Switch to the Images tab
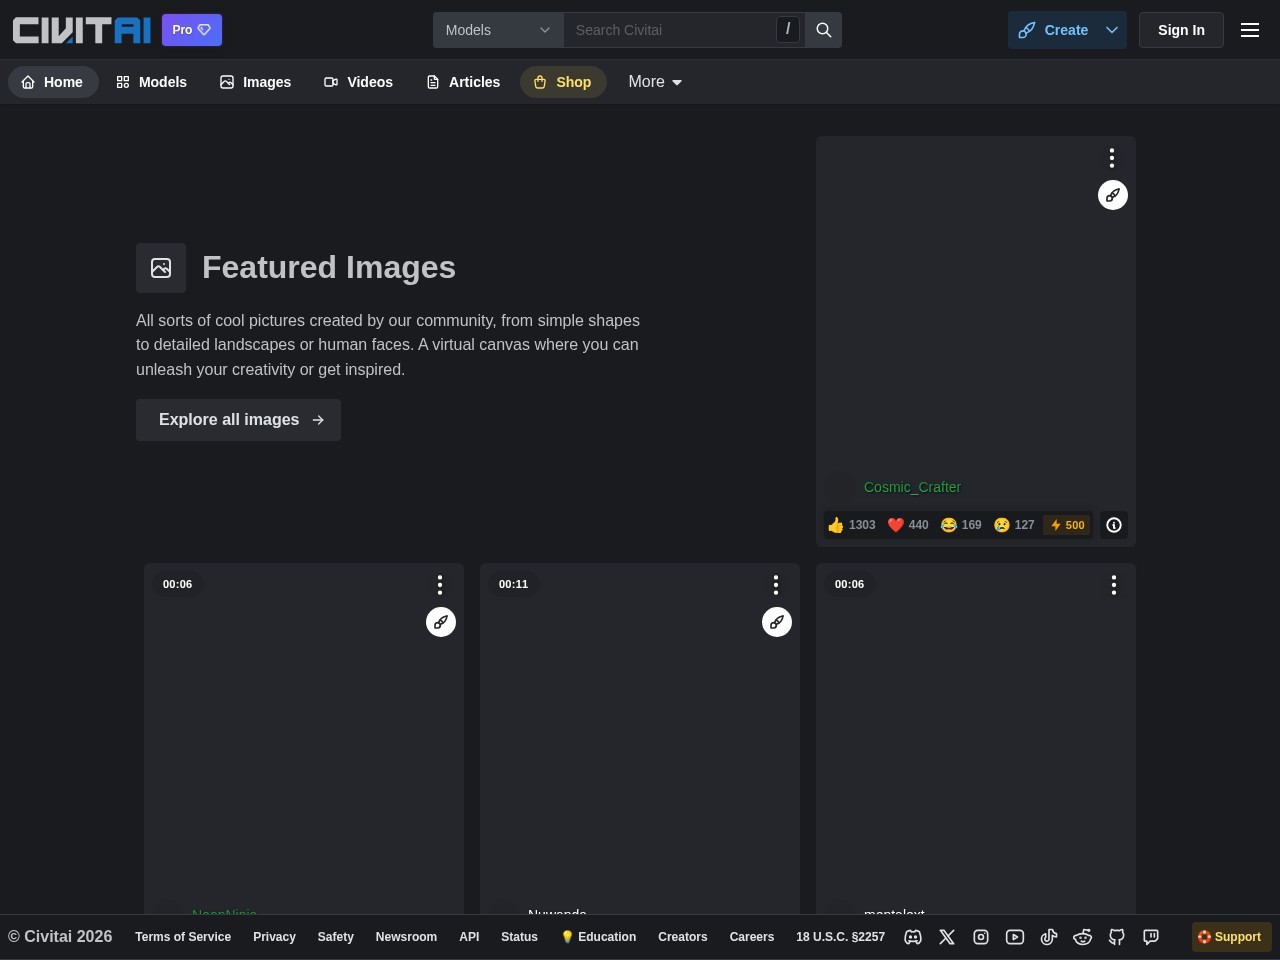This screenshot has height=960, width=1280. (x=256, y=82)
